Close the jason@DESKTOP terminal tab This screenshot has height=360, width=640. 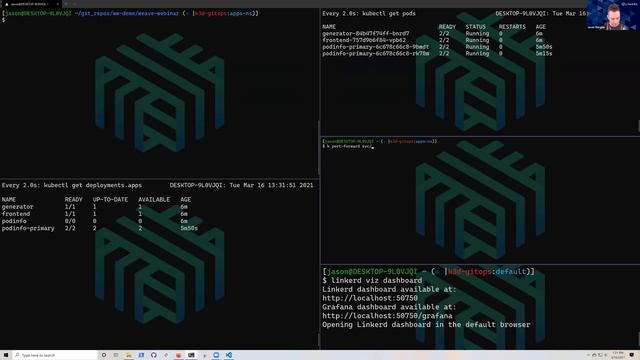(57, 4)
